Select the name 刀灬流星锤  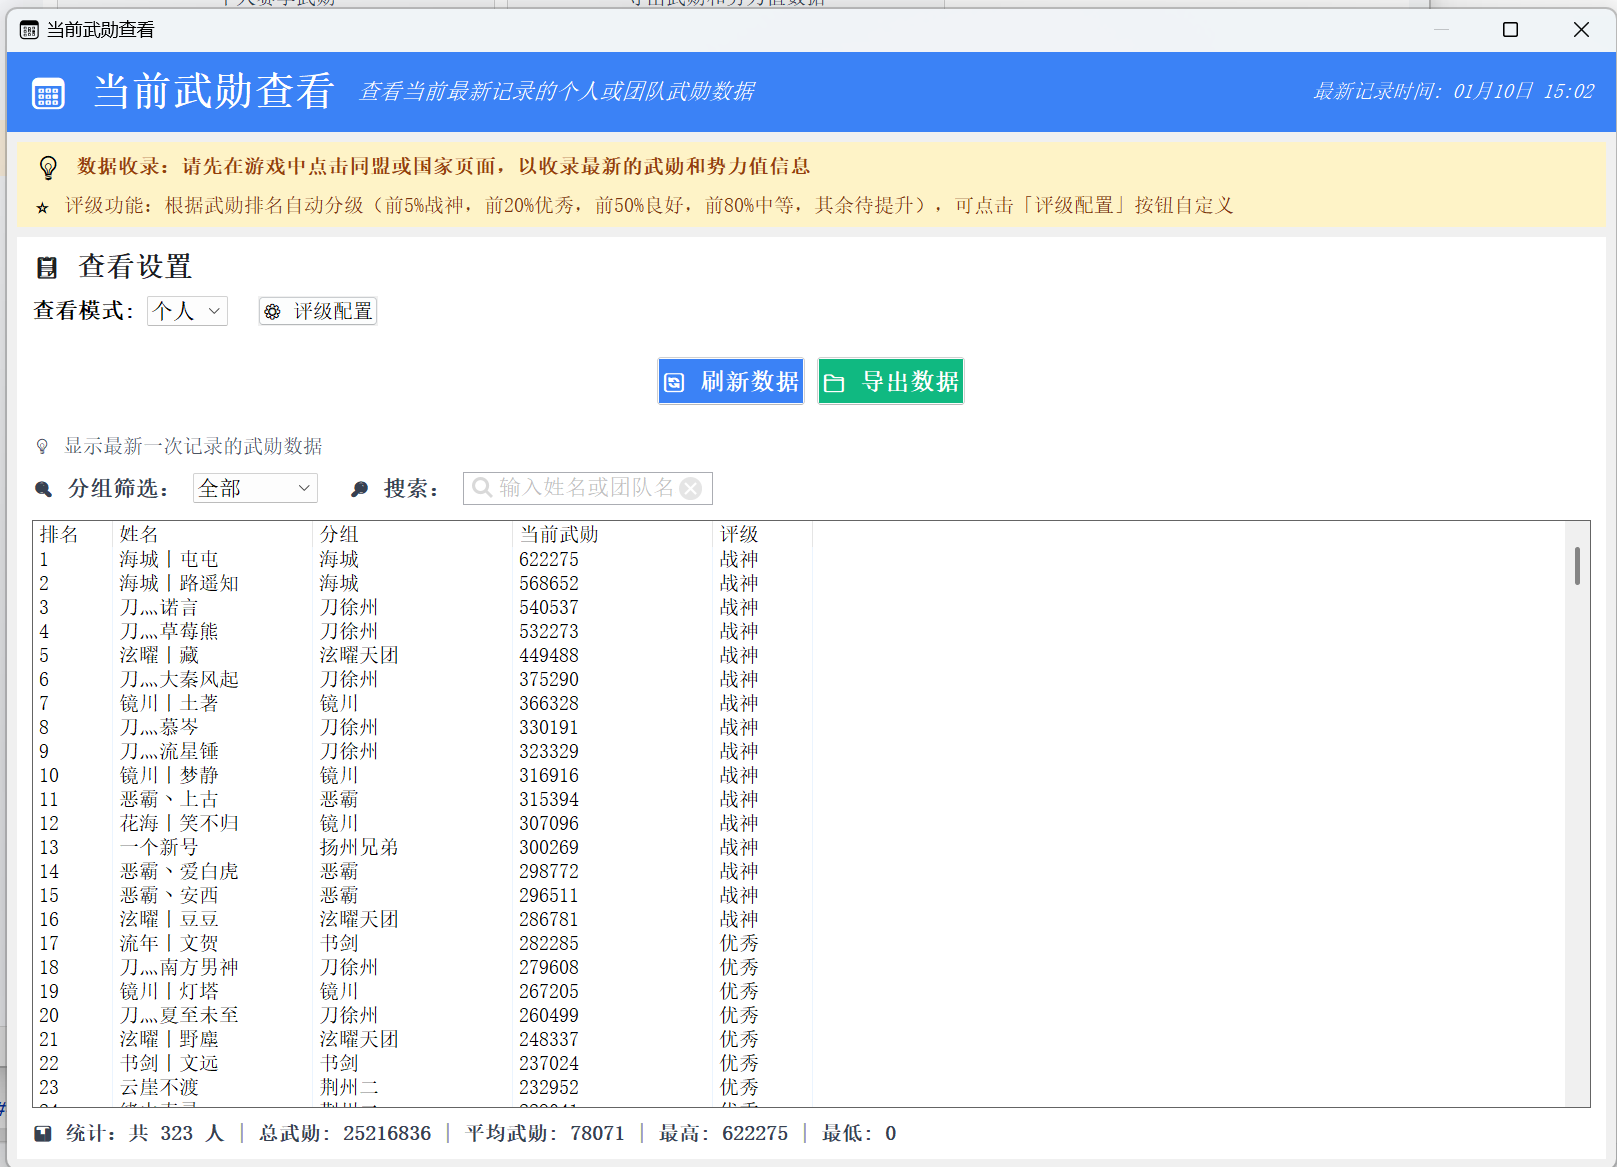(x=169, y=751)
